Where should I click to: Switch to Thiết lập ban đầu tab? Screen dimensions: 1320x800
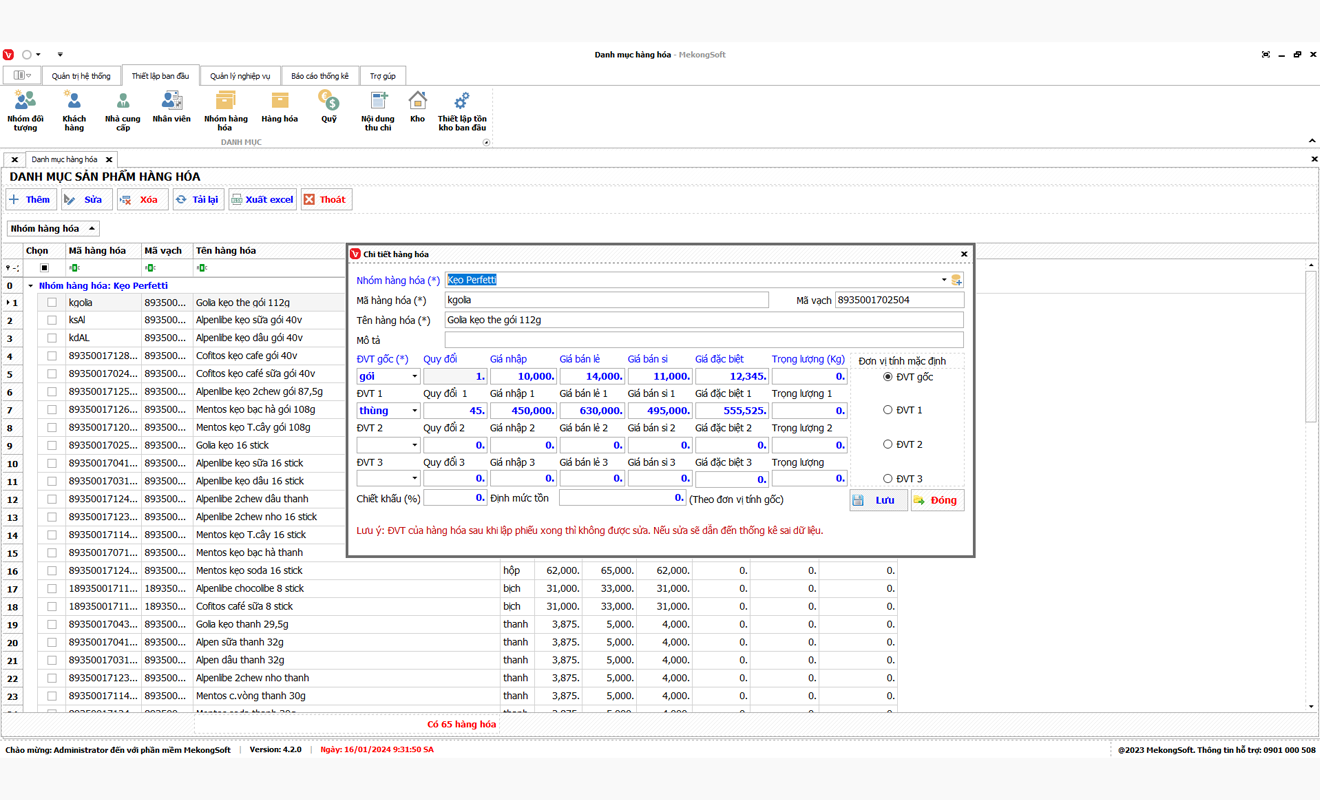[x=160, y=76]
